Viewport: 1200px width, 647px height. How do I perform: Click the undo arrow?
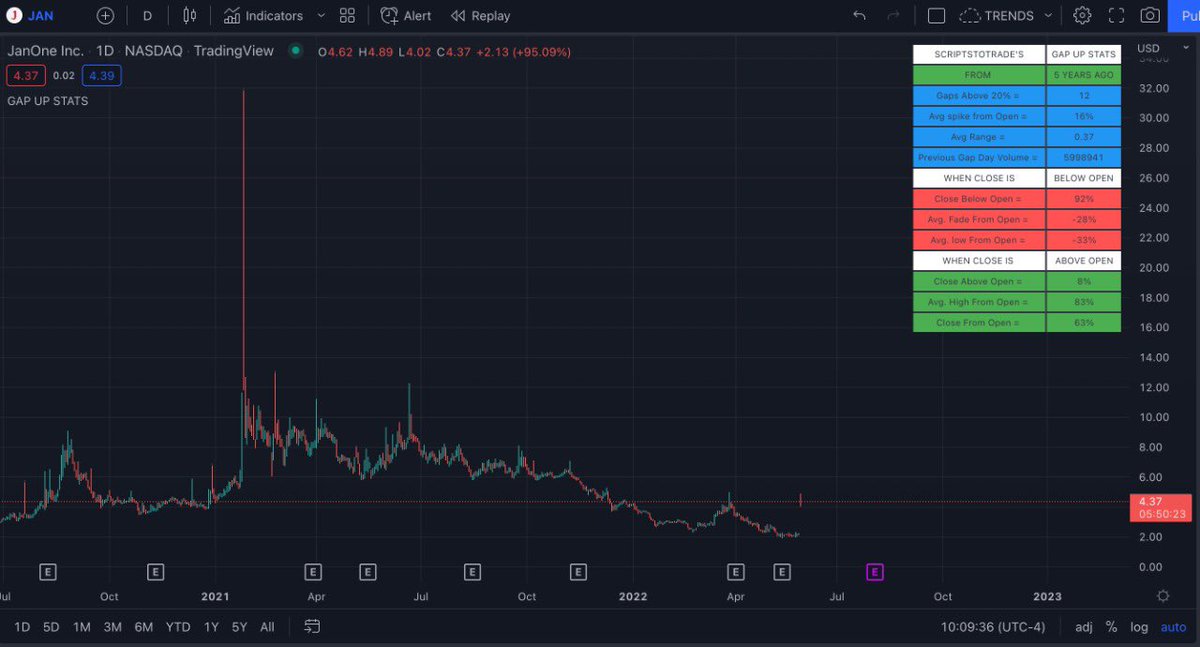coord(859,16)
